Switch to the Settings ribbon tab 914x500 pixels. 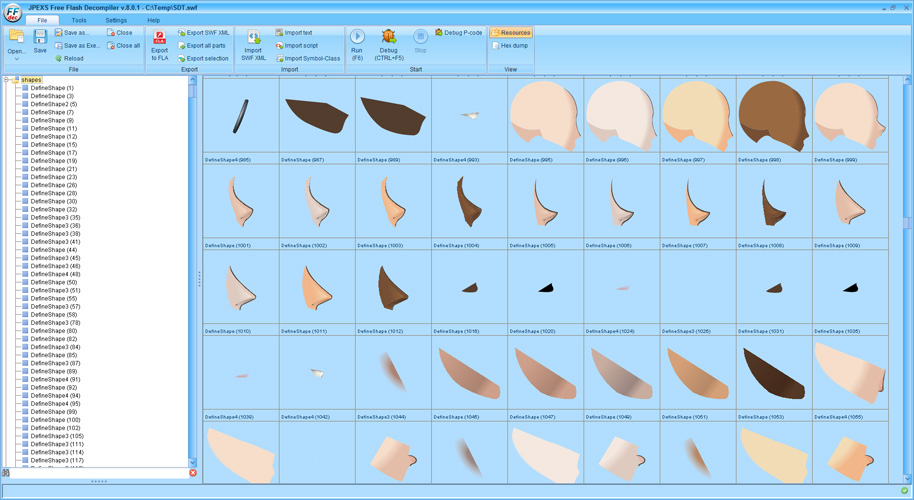coord(116,20)
